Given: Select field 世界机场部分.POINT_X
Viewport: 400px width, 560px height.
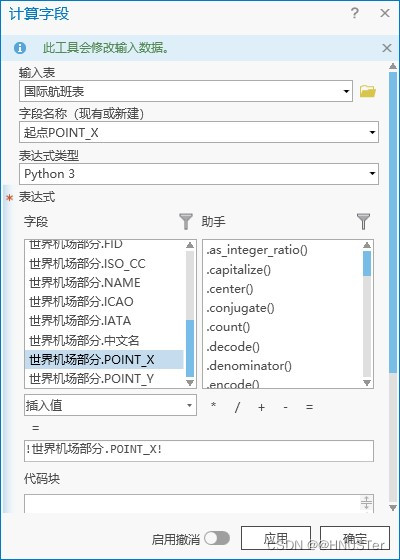Looking at the screenshot, I should [104, 359].
